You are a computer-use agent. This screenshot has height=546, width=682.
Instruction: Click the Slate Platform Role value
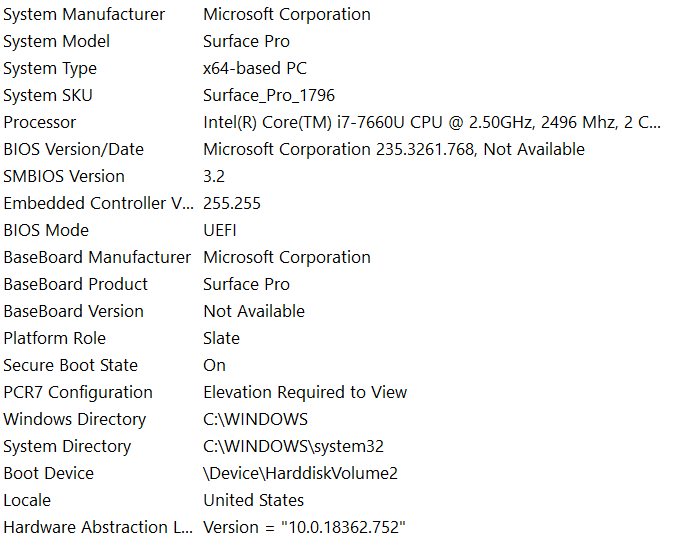point(221,339)
